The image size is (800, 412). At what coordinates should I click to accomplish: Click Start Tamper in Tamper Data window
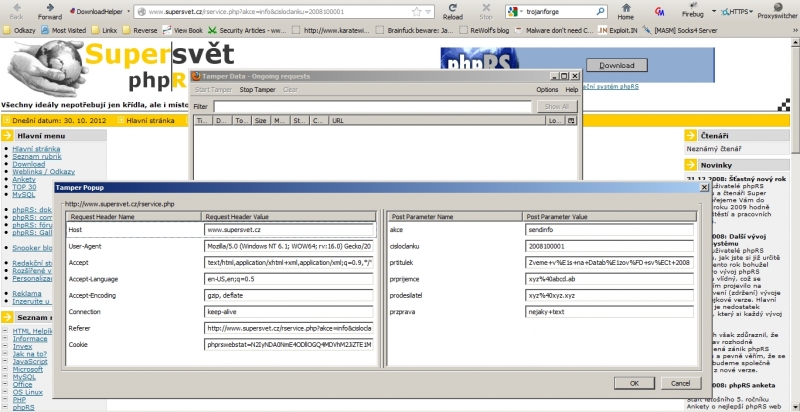tap(213, 90)
